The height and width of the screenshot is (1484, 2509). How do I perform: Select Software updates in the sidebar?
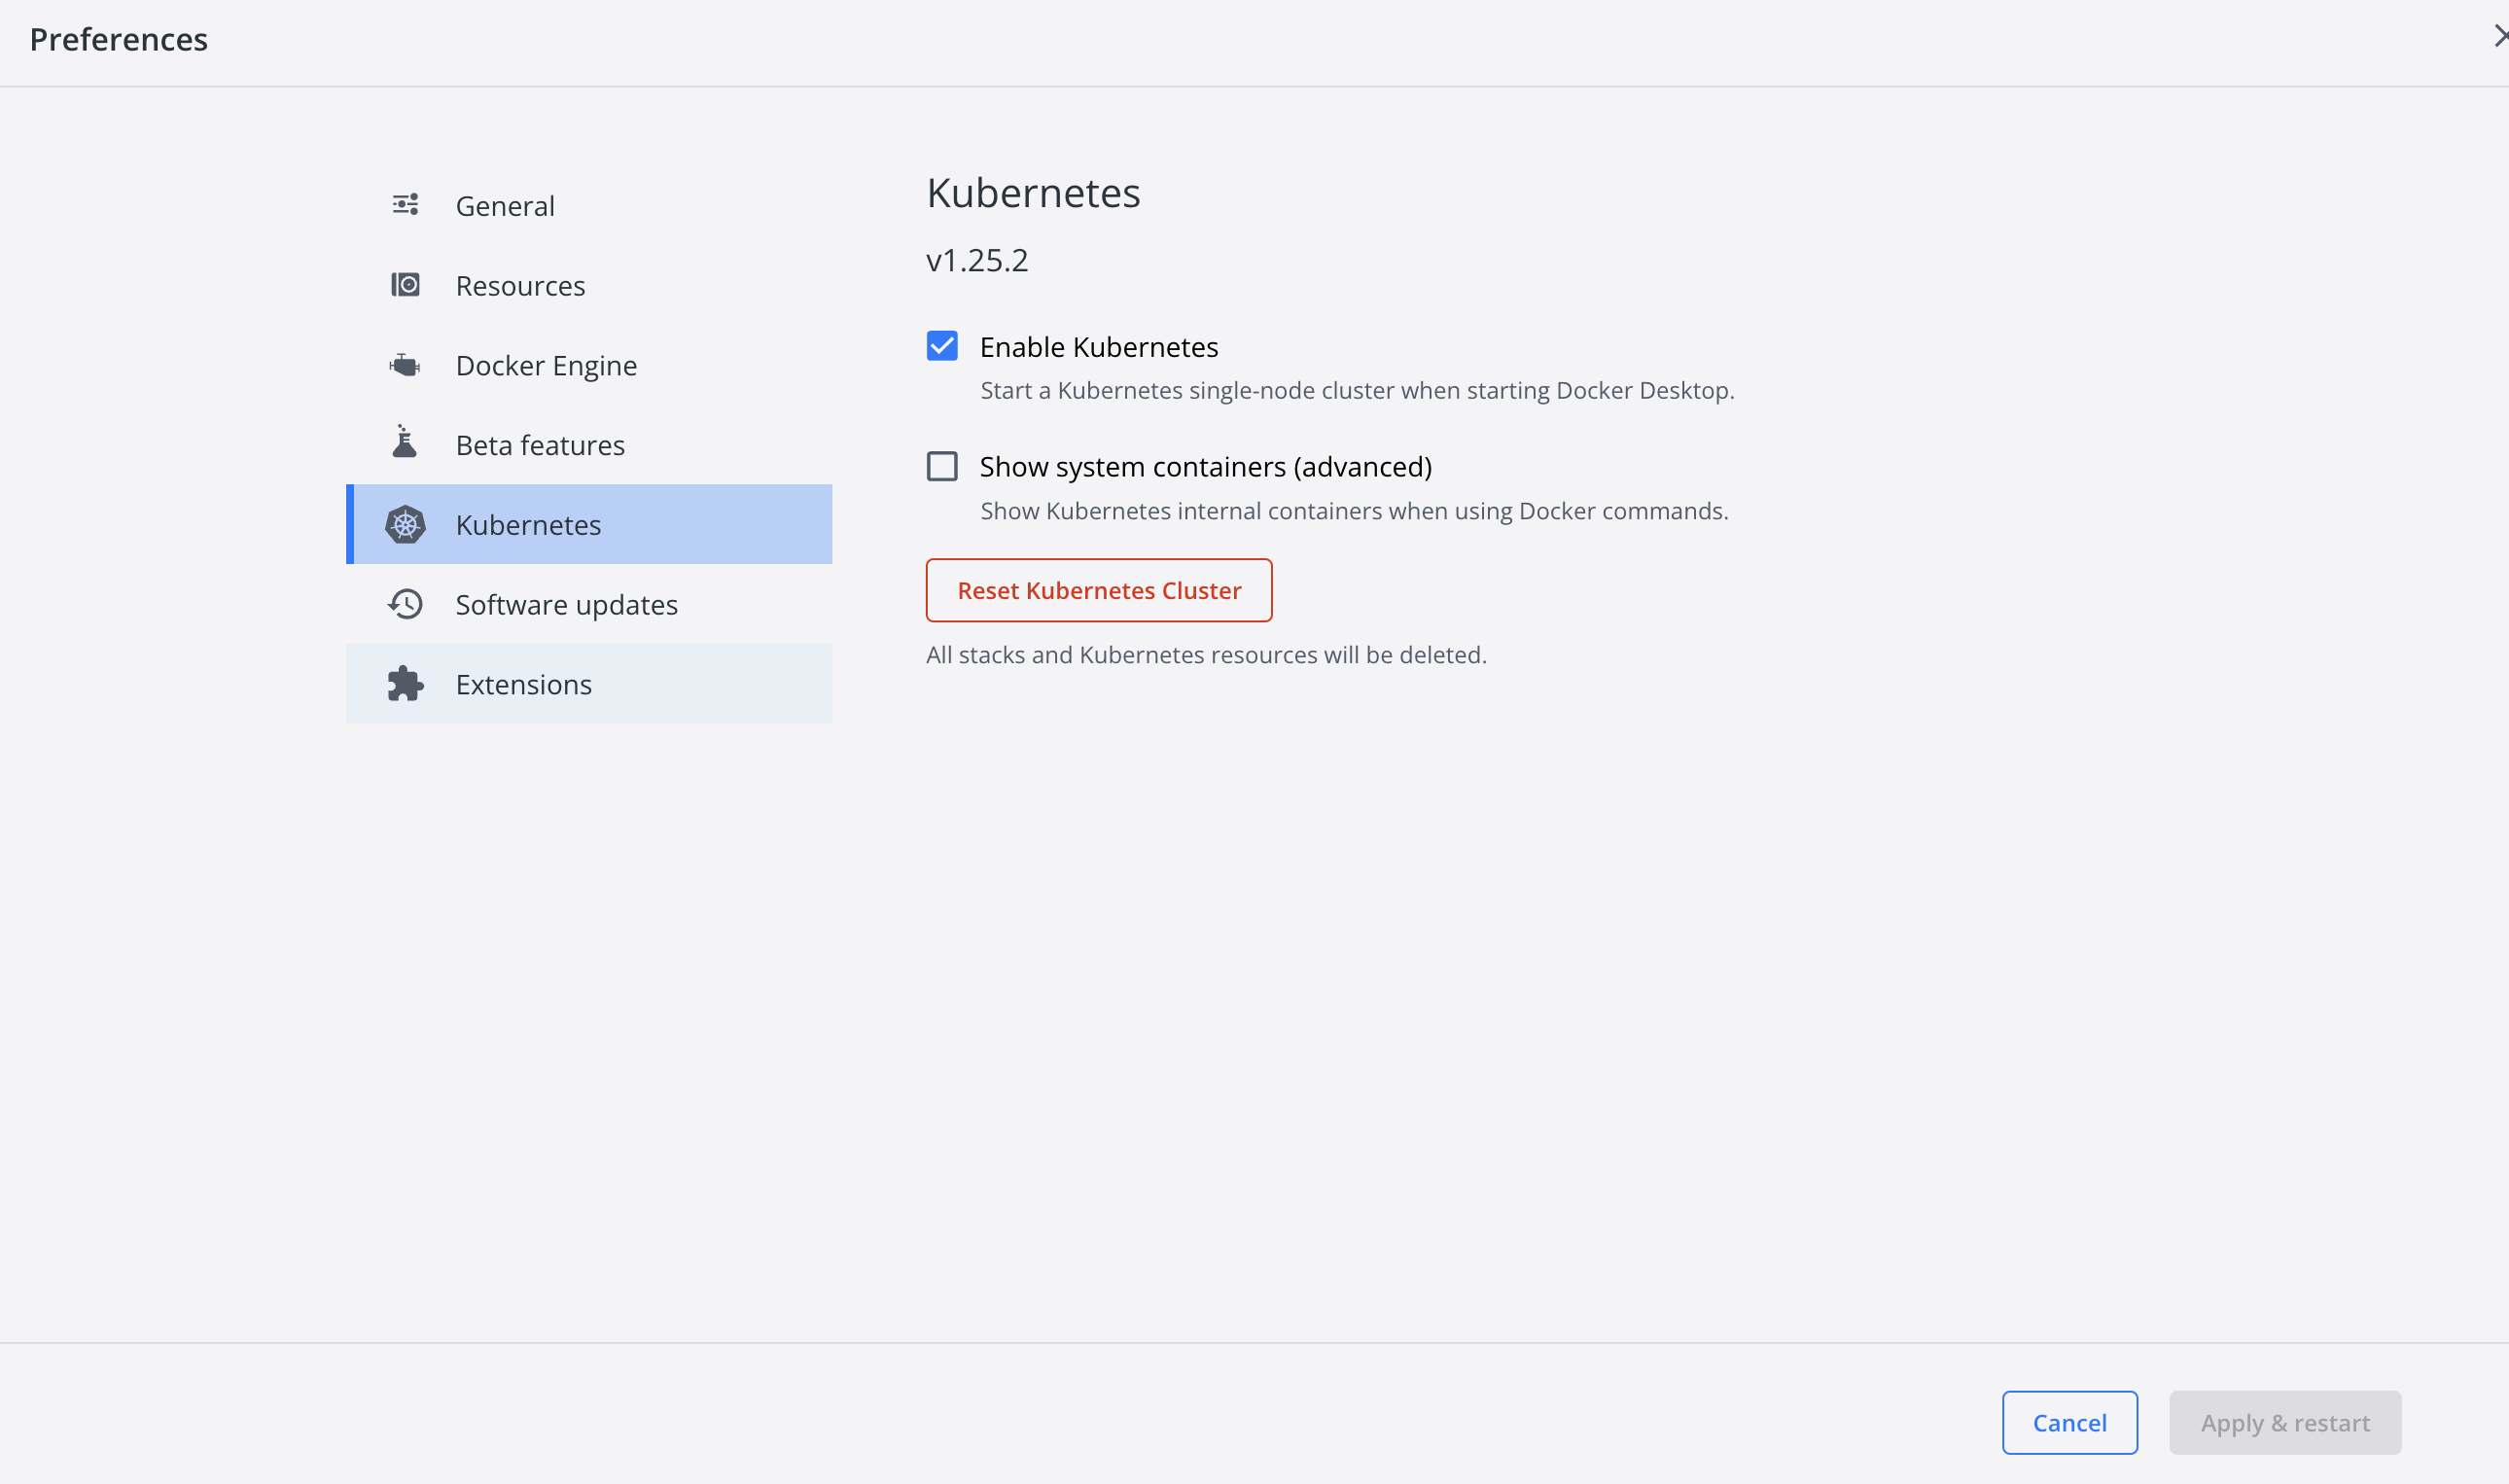point(566,605)
